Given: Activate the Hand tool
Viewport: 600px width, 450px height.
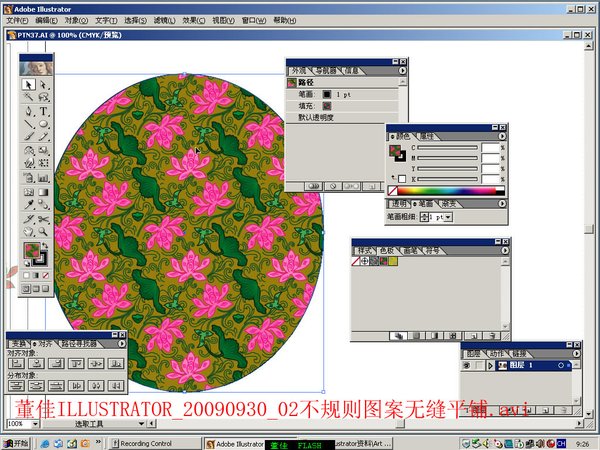Looking at the screenshot, I should click(29, 229).
